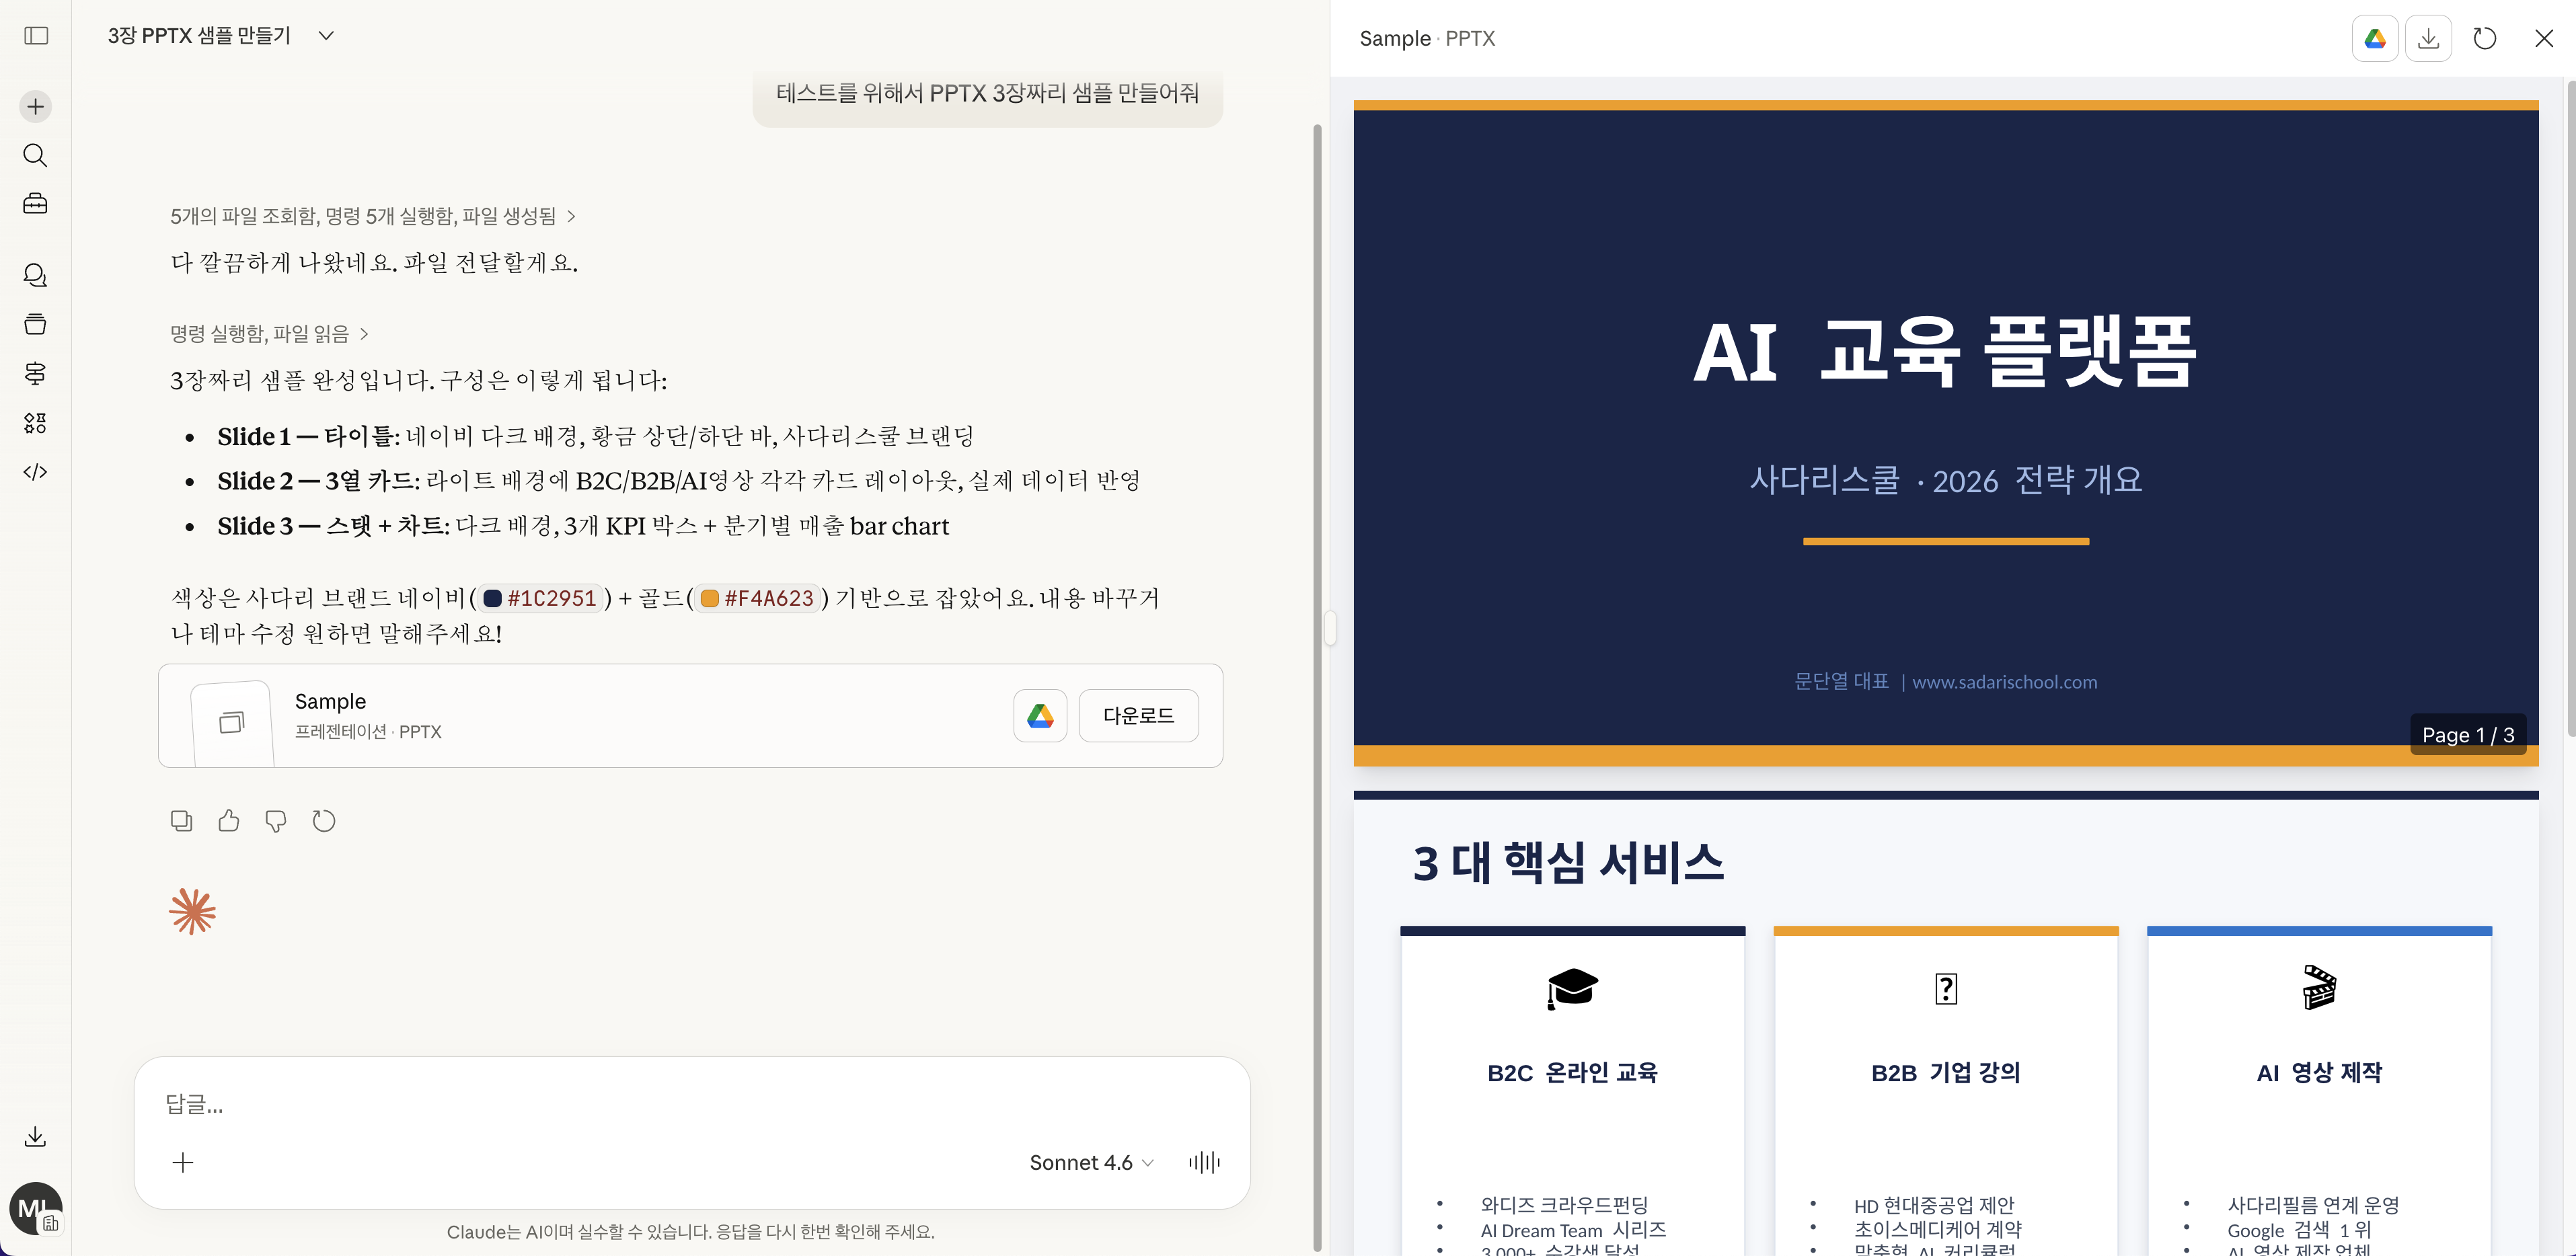This screenshot has height=1256, width=2576.
Task: Open the projects toolbox icon in sidebar
Action: pos(36,204)
